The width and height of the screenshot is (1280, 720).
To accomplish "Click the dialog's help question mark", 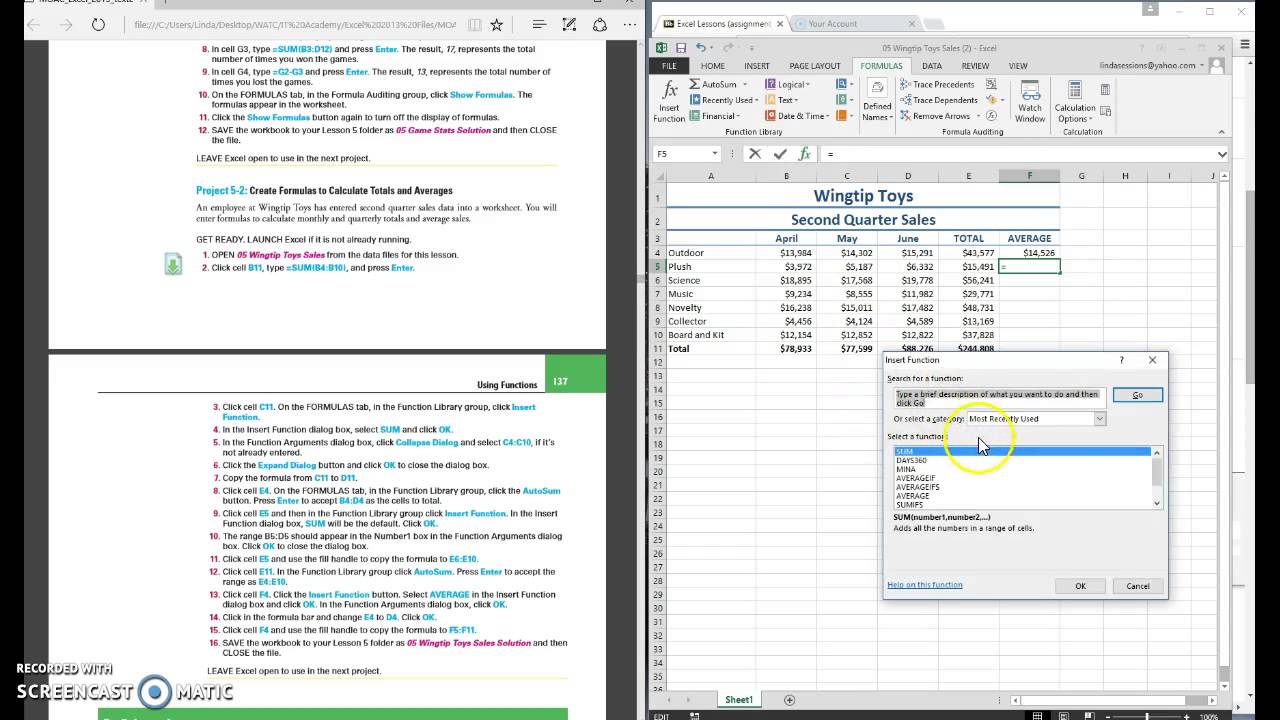I will click(1121, 360).
